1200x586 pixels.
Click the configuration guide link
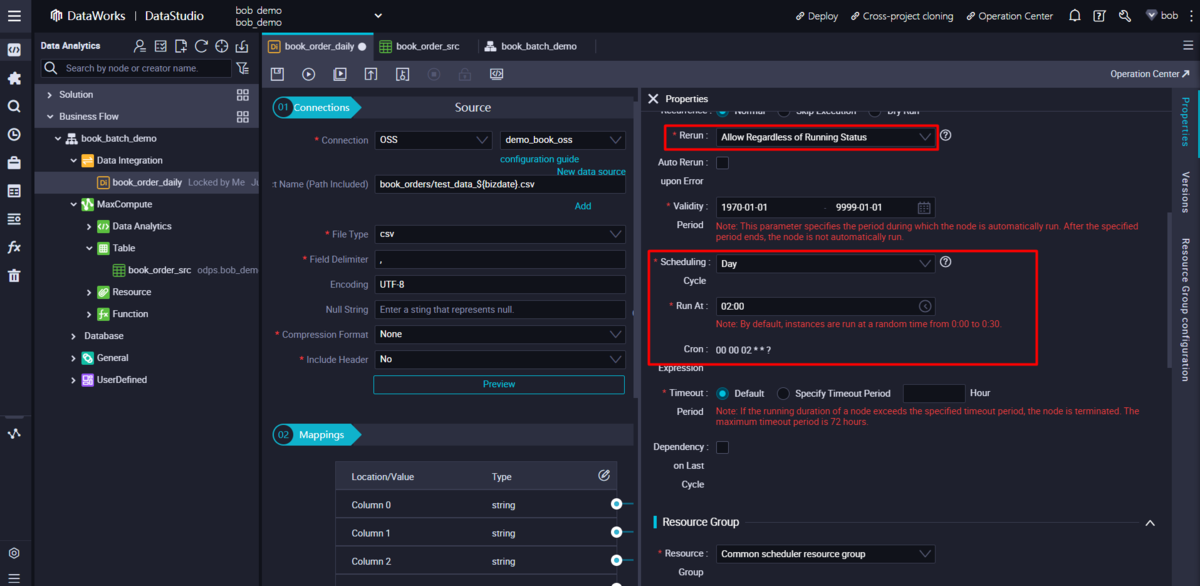coord(539,159)
